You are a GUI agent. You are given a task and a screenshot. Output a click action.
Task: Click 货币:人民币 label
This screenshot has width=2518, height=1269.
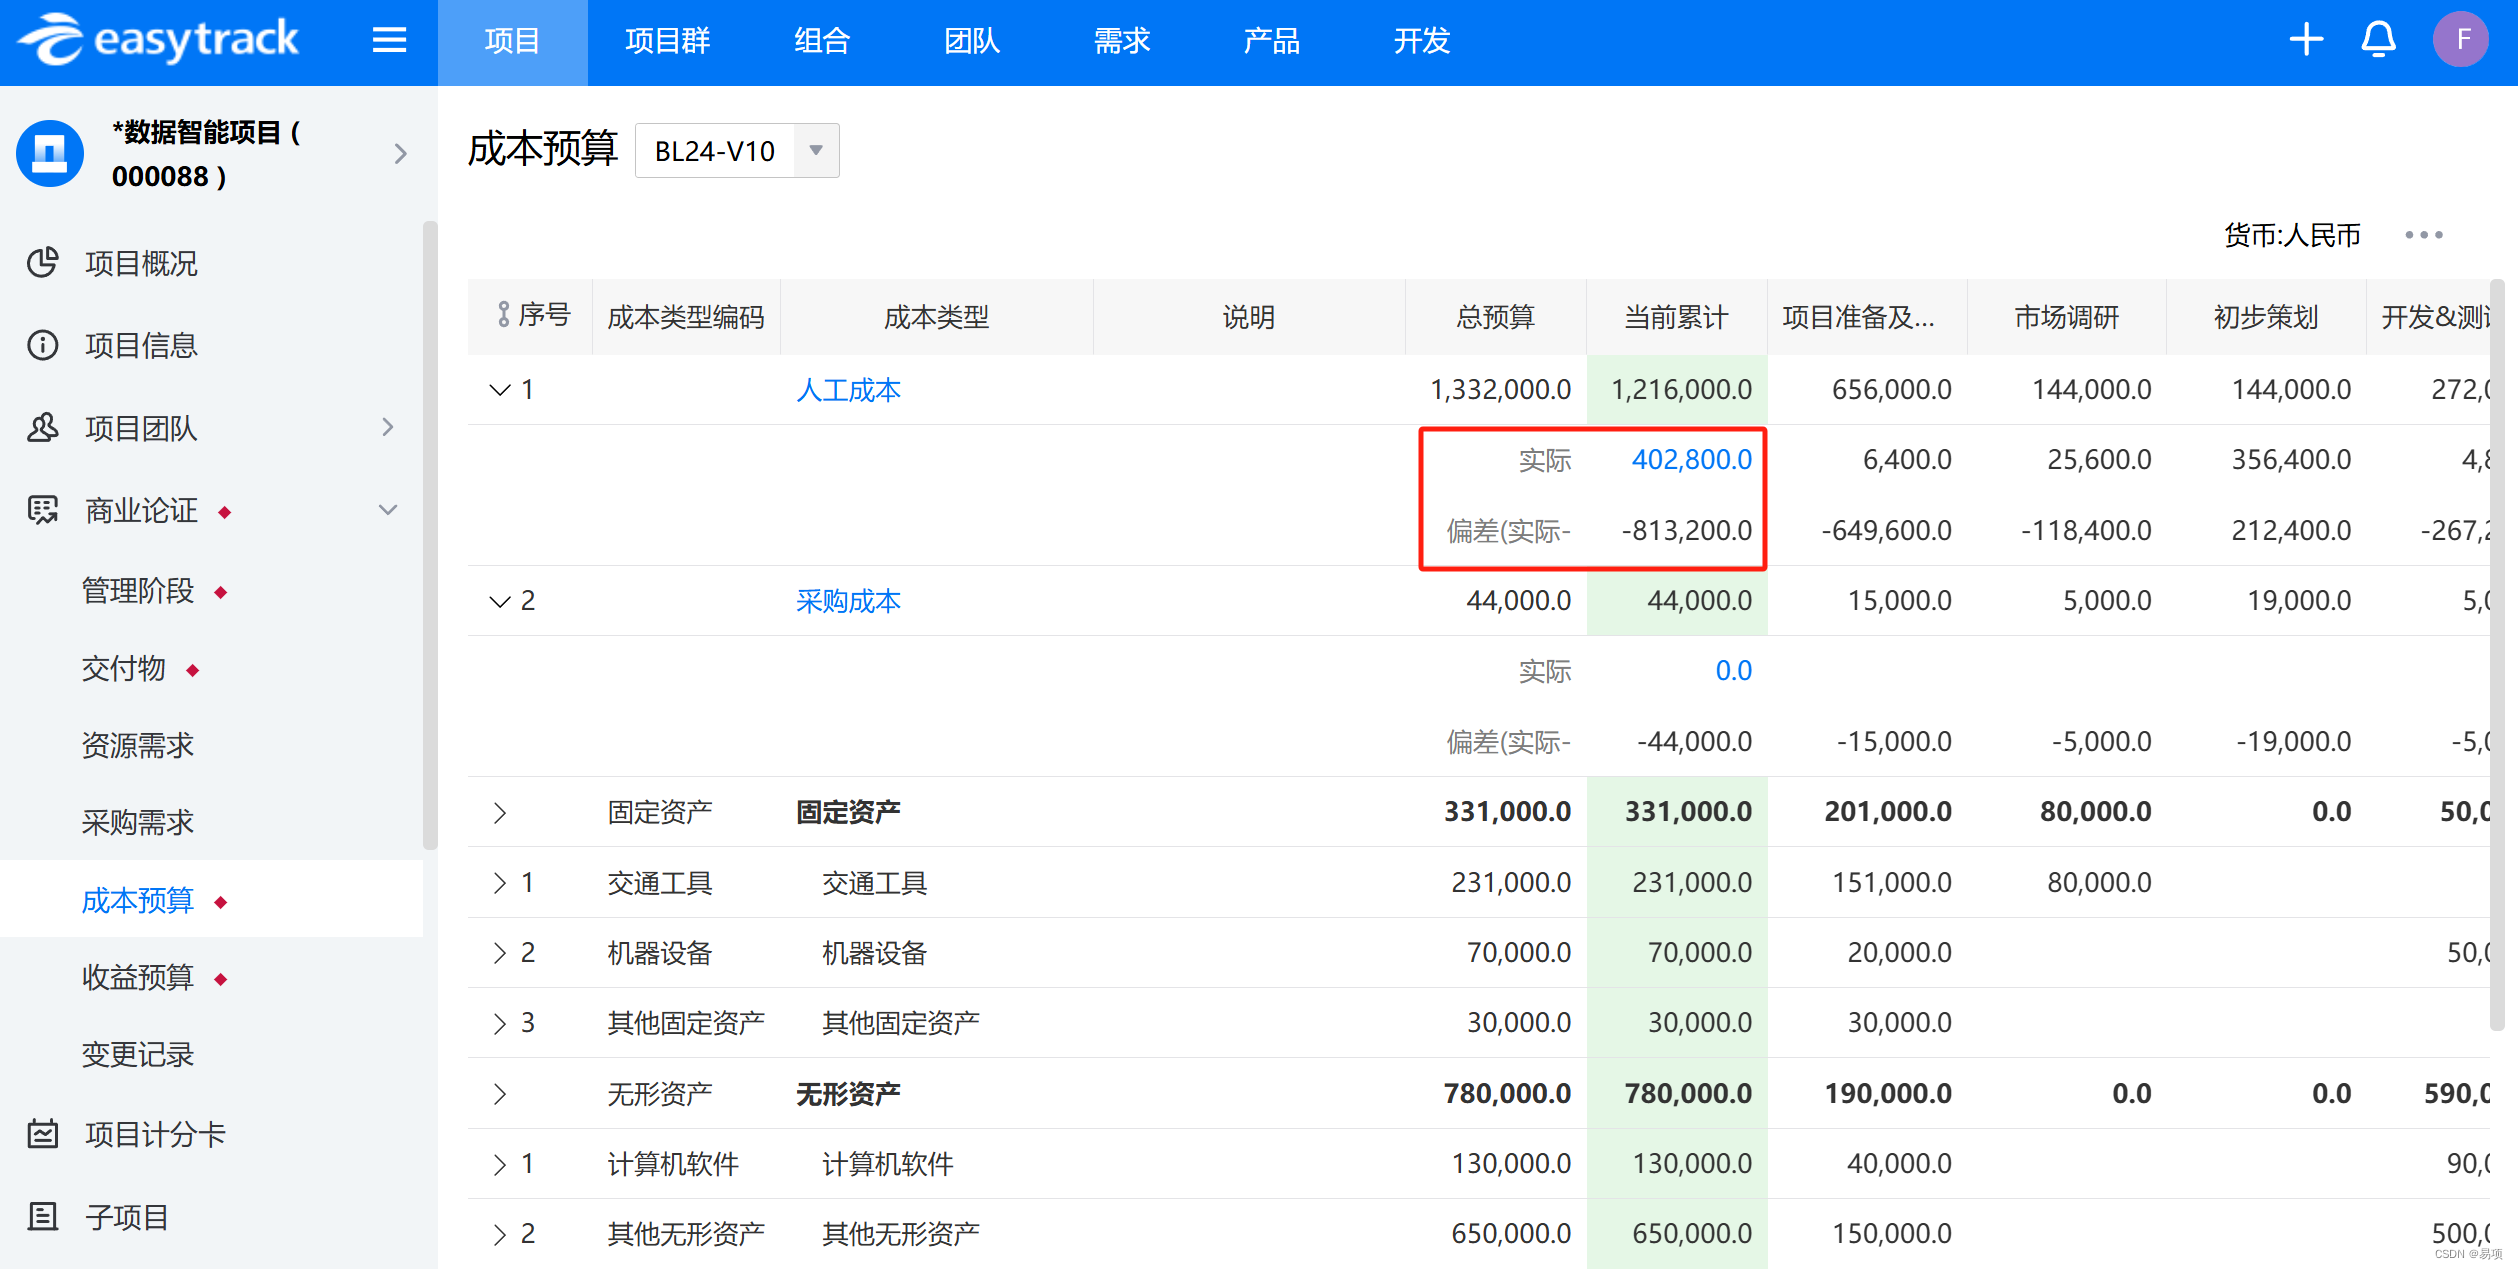tap(2292, 235)
